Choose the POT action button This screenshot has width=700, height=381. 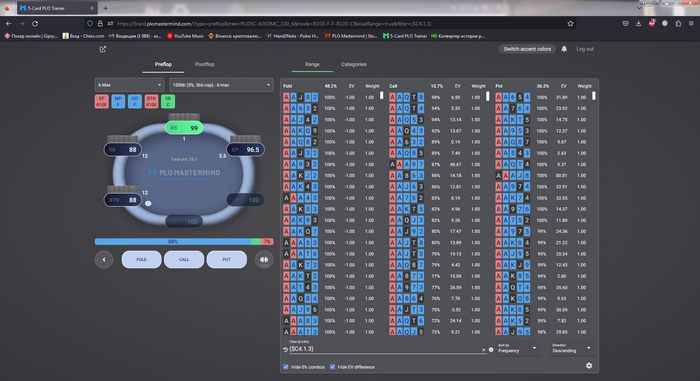click(227, 260)
